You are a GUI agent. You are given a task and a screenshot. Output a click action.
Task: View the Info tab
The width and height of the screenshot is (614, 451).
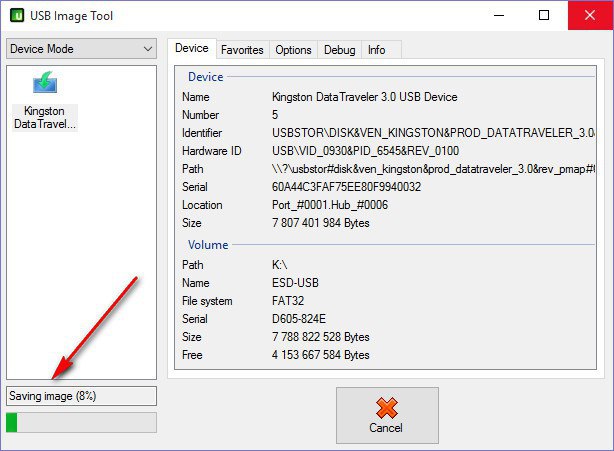point(376,50)
